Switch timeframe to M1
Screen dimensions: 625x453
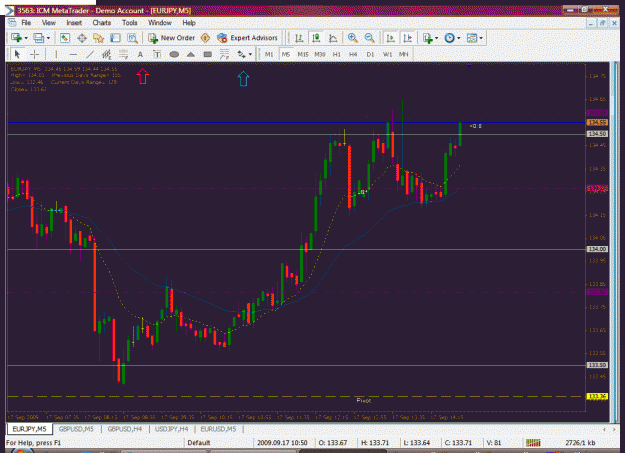(269, 54)
